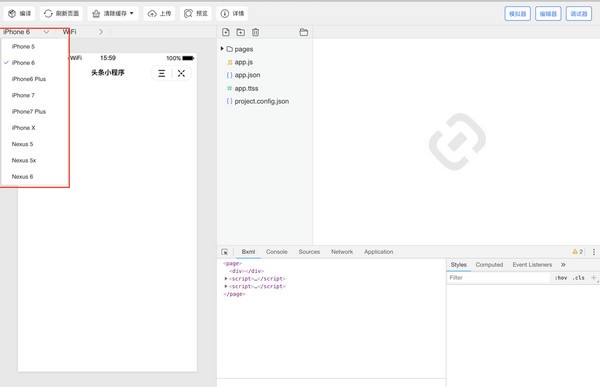
Task: Open the clear cache (清除缓存) dropdown
Action: click(113, 13)
